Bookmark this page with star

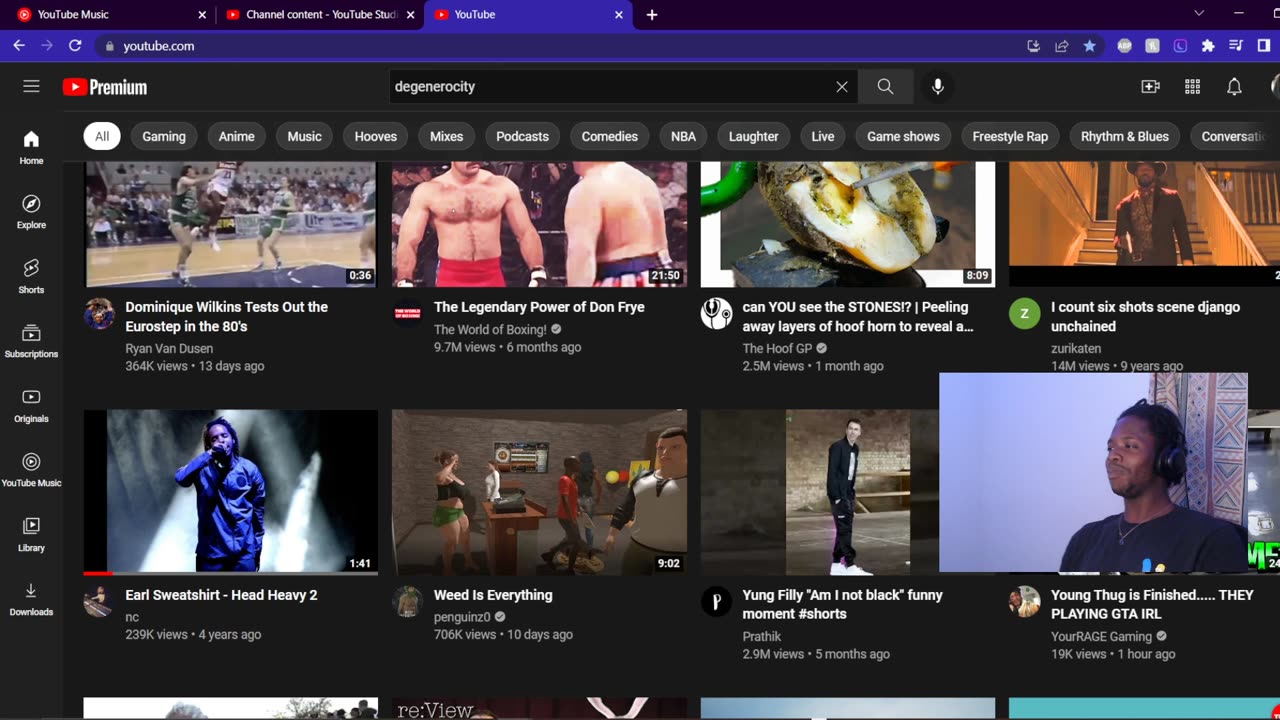[x=1089, y=46]
